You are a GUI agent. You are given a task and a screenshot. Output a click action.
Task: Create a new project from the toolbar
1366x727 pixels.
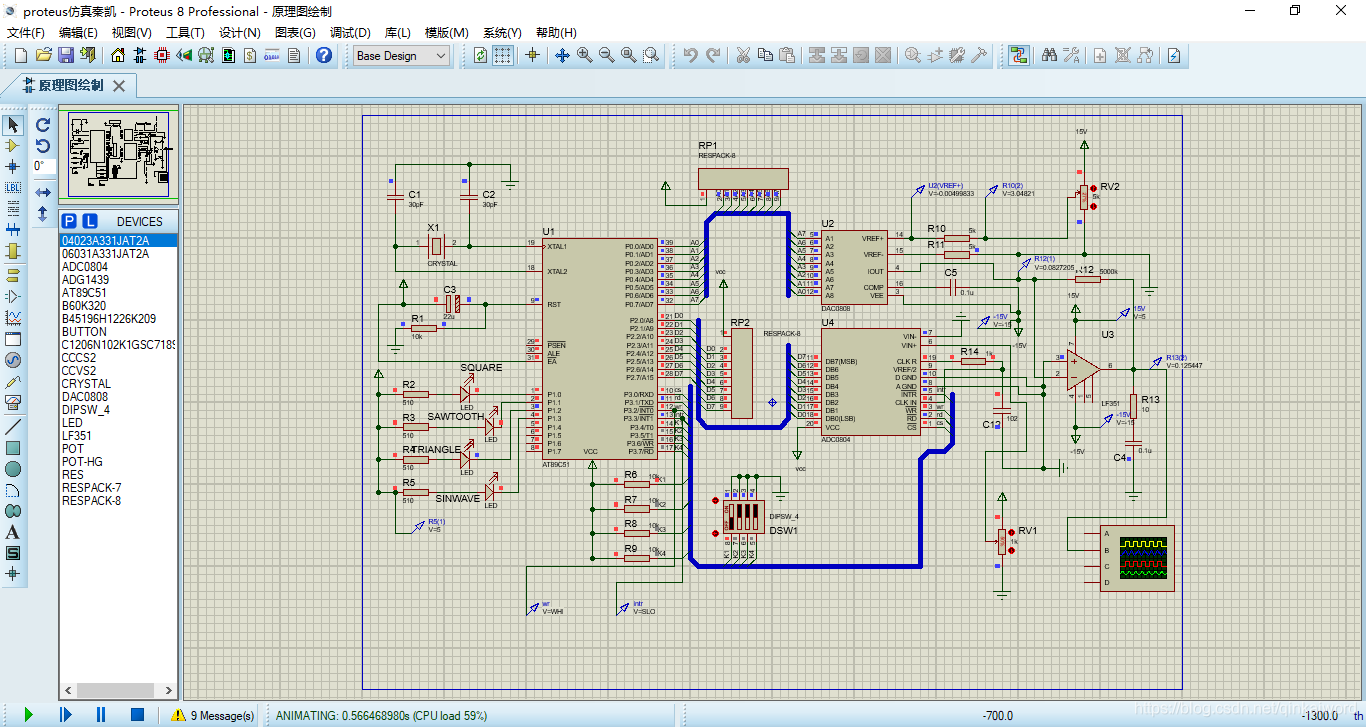[21, 56]
